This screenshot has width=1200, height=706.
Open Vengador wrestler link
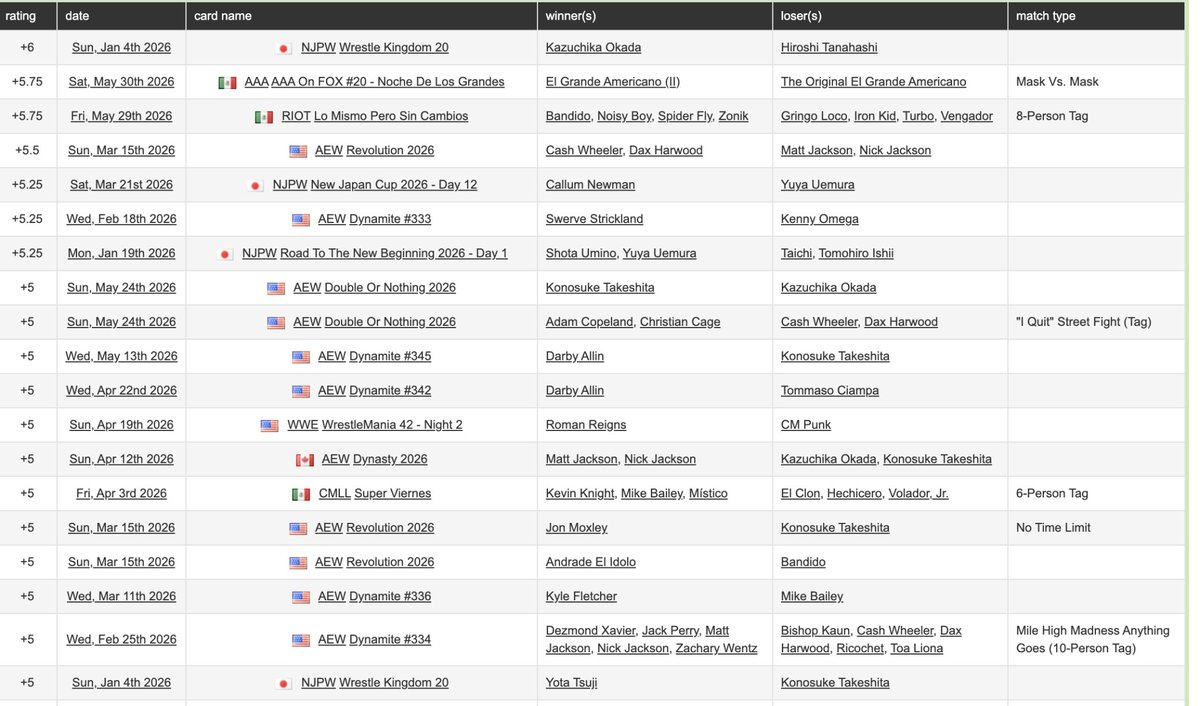(x=967, y=116)
